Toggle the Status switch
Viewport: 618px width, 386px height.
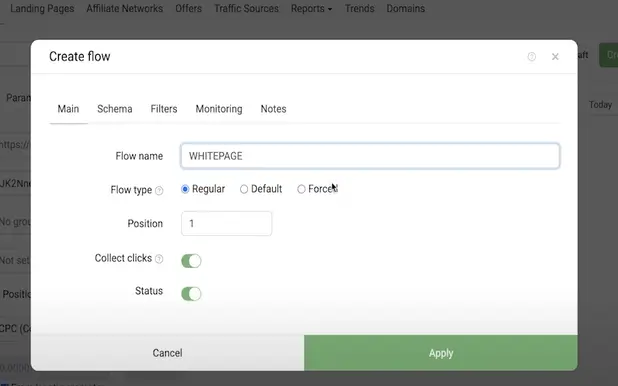click(x=191, y=294)
